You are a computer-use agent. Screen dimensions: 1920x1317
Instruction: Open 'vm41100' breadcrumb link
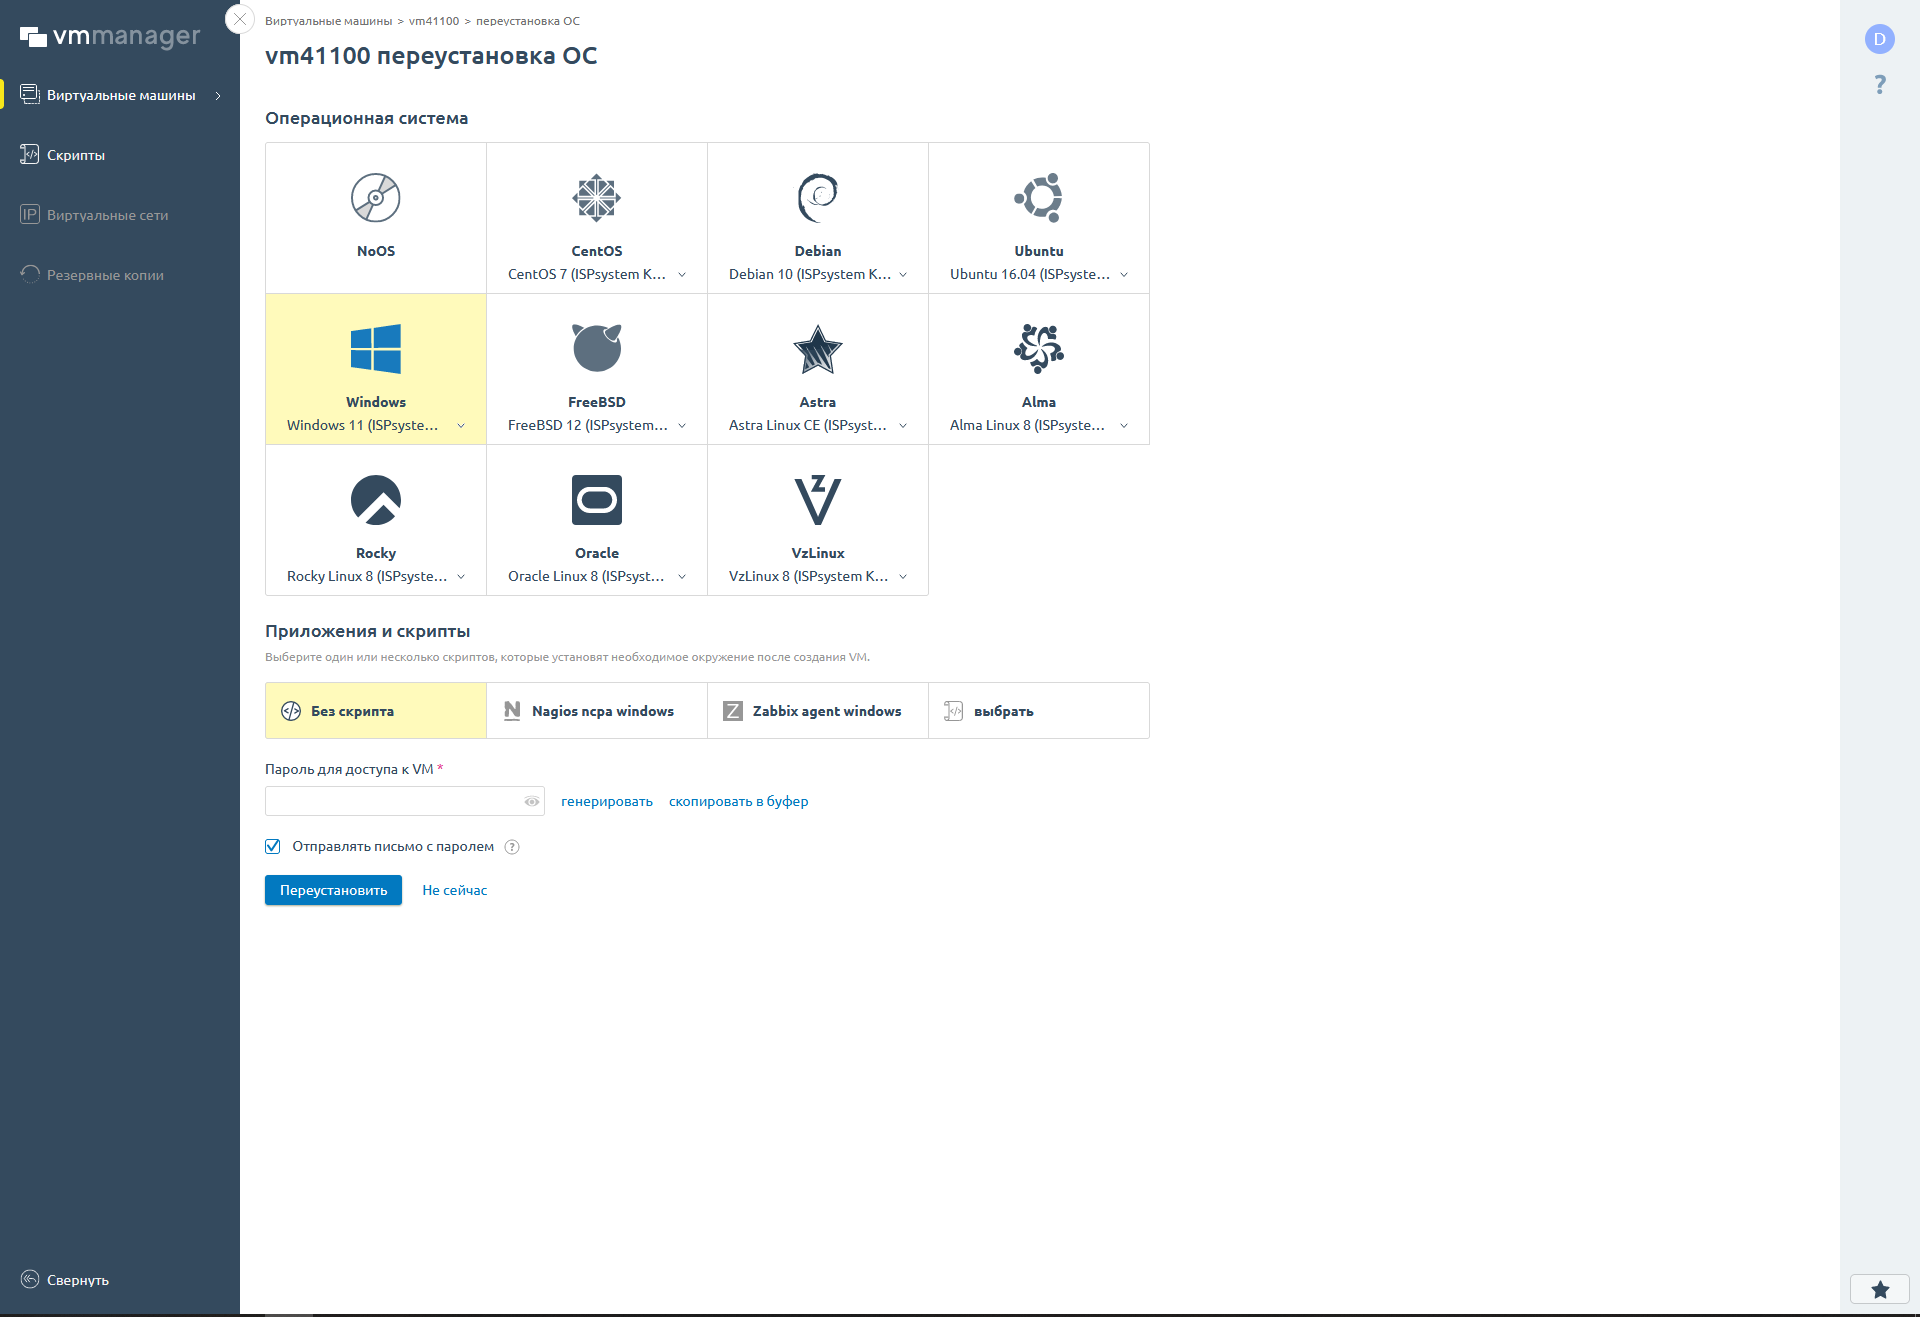pyautogui.click(x=434, y=21)
